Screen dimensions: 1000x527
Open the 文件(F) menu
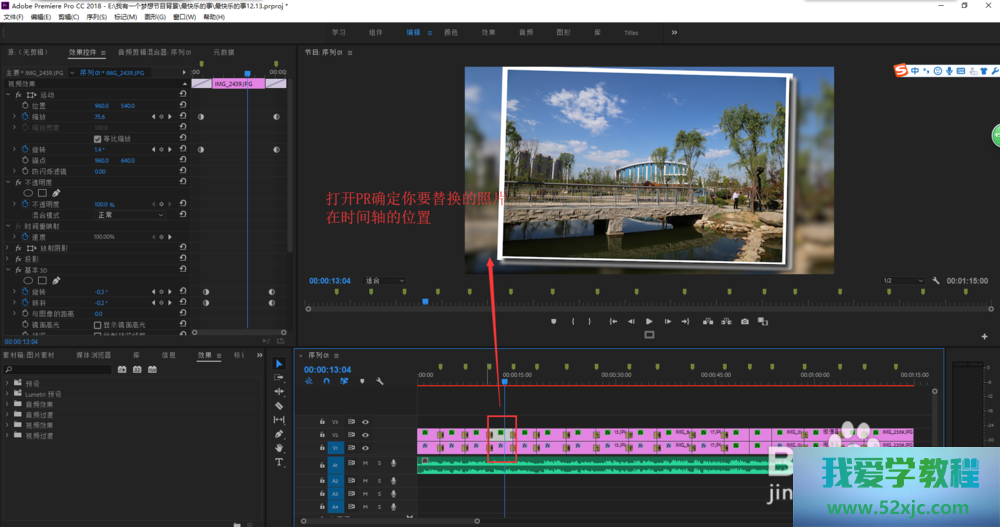coord(13,17)
